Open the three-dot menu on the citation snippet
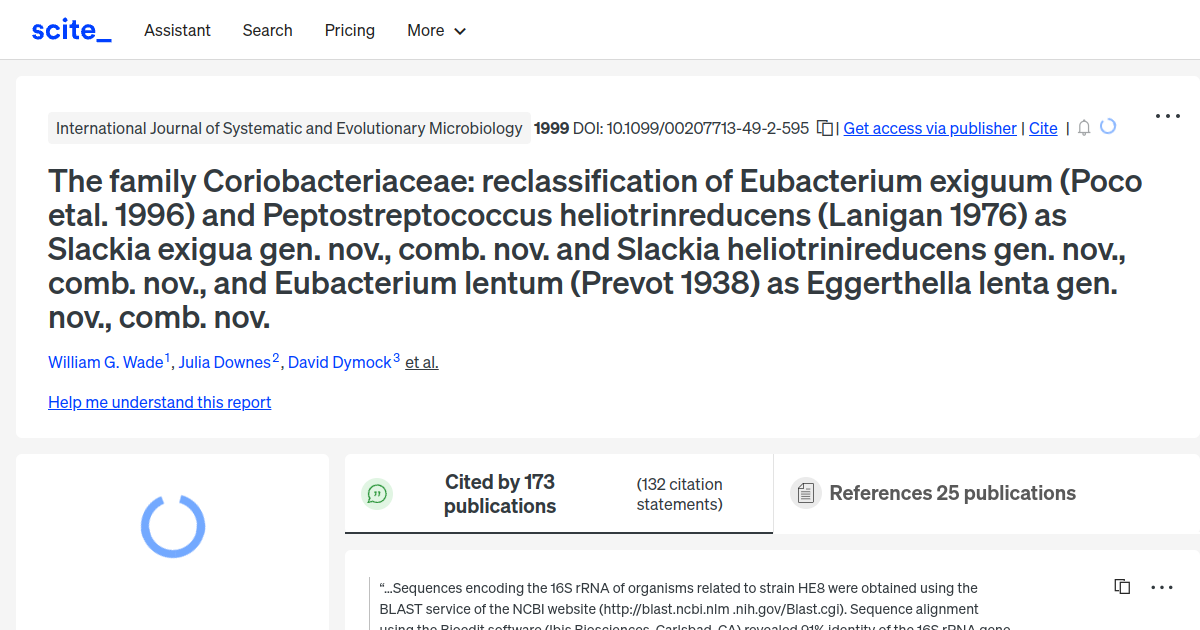The height and width of the screenshot is (630, 1200). pos(1161,586)
